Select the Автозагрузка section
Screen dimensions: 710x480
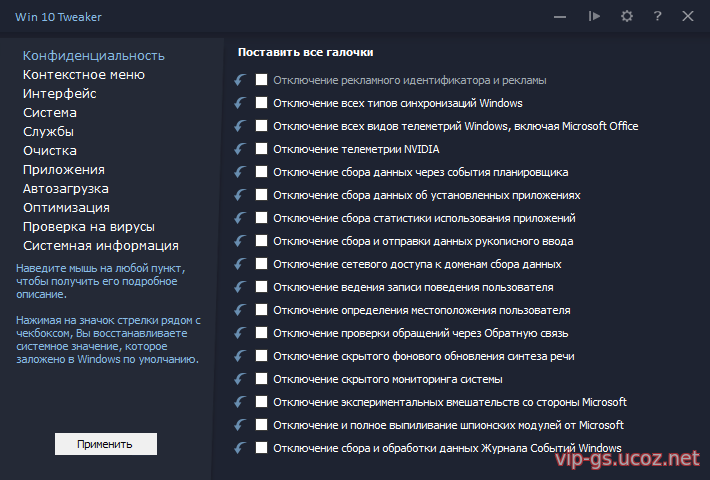tap(66, 189)
